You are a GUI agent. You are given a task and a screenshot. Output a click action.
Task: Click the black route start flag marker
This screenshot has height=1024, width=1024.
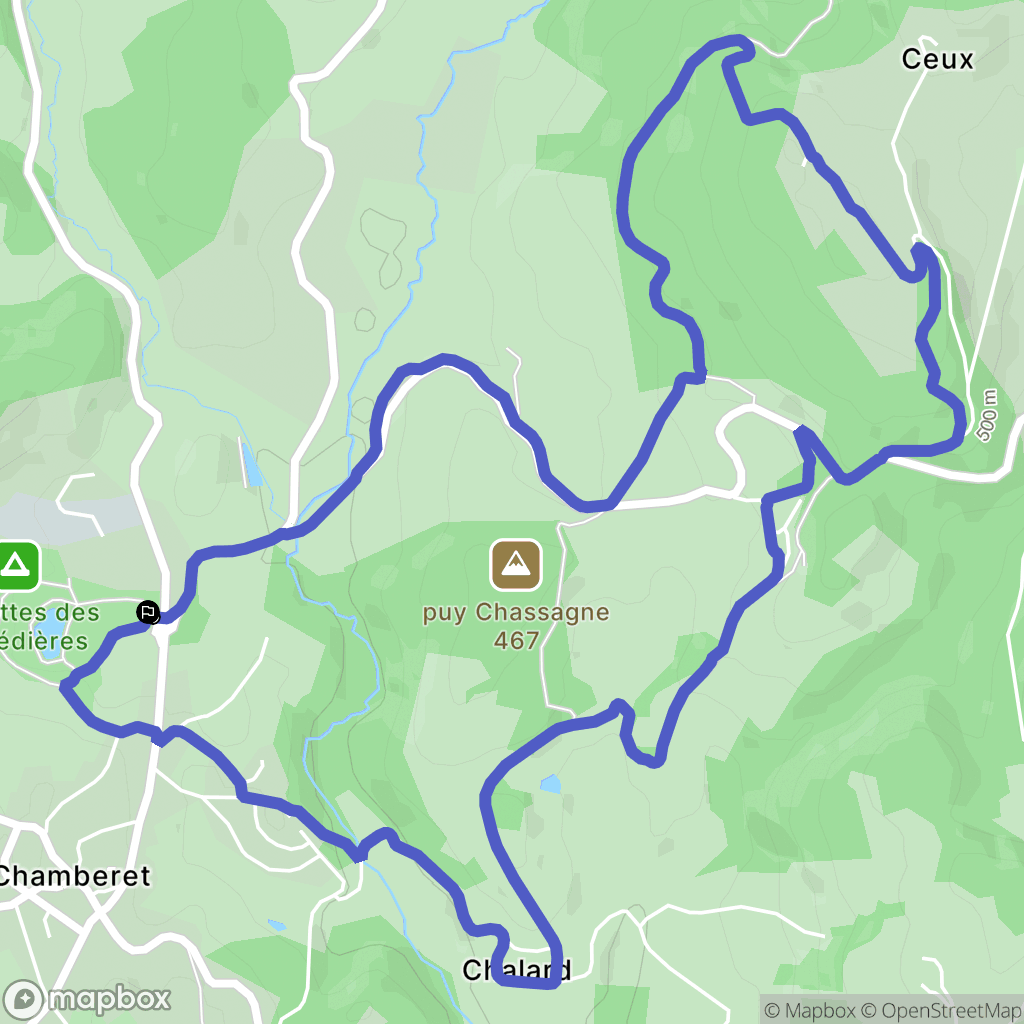pos(148,613)
